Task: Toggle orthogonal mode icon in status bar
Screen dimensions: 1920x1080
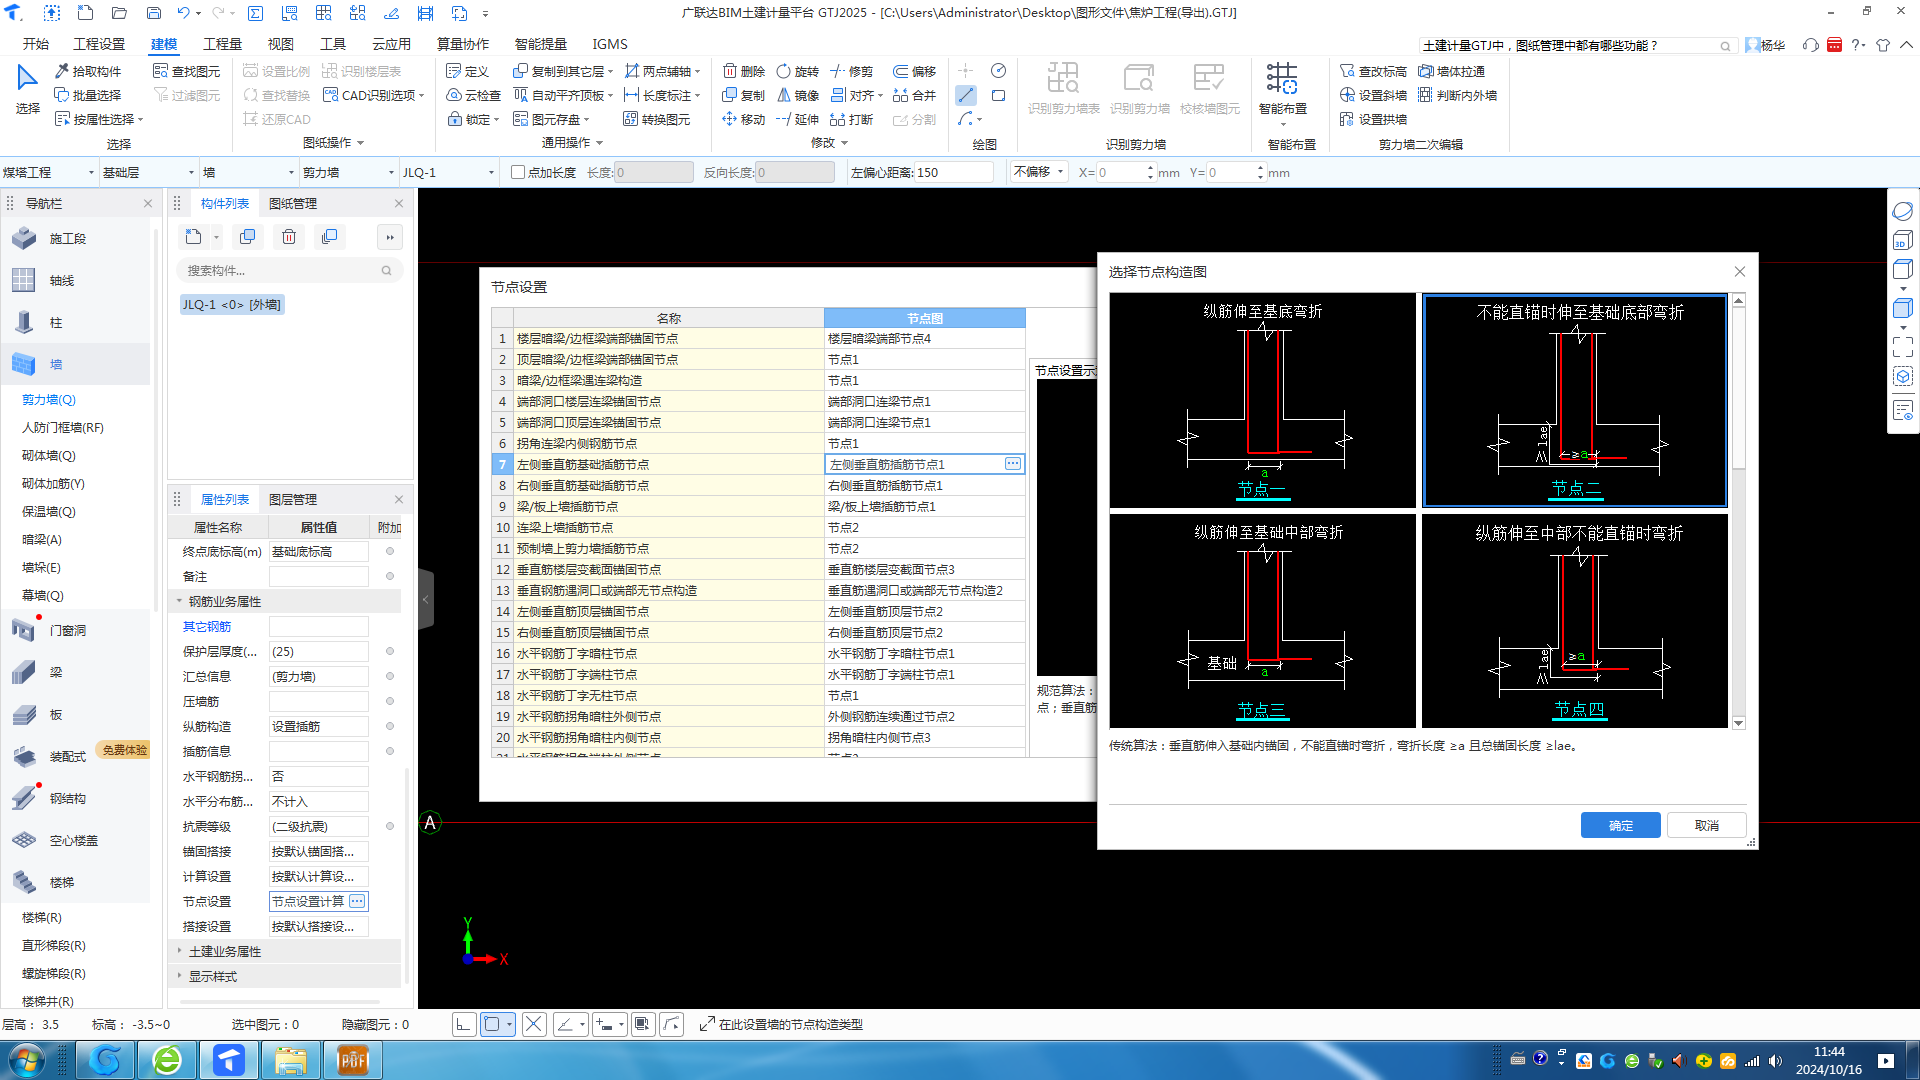Action: click(464, 1024)
